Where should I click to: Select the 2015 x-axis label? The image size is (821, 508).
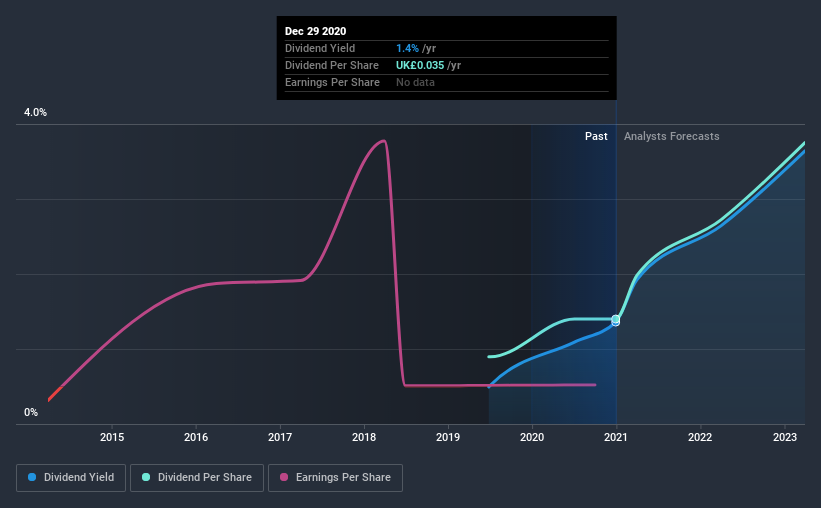[x=112, y=437]
